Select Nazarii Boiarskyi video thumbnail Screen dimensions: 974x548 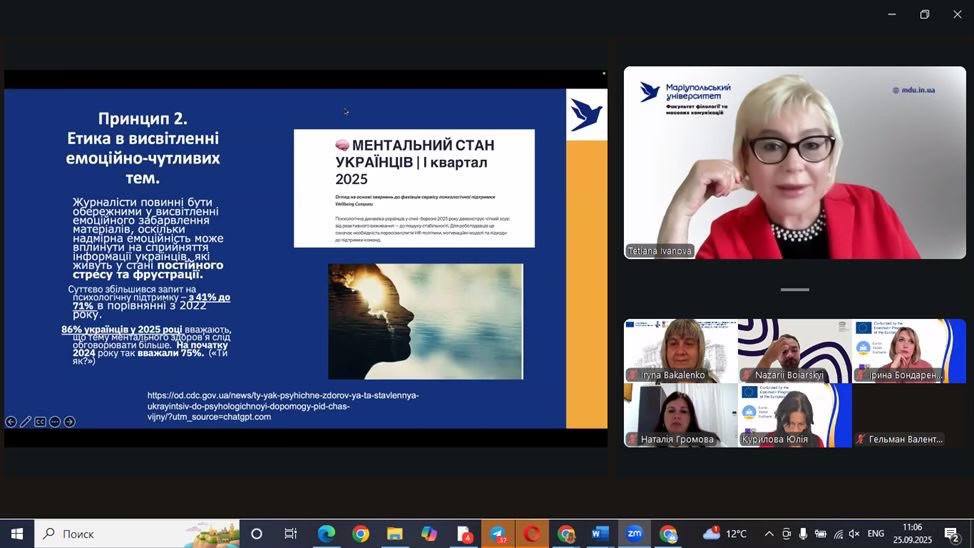794,350
